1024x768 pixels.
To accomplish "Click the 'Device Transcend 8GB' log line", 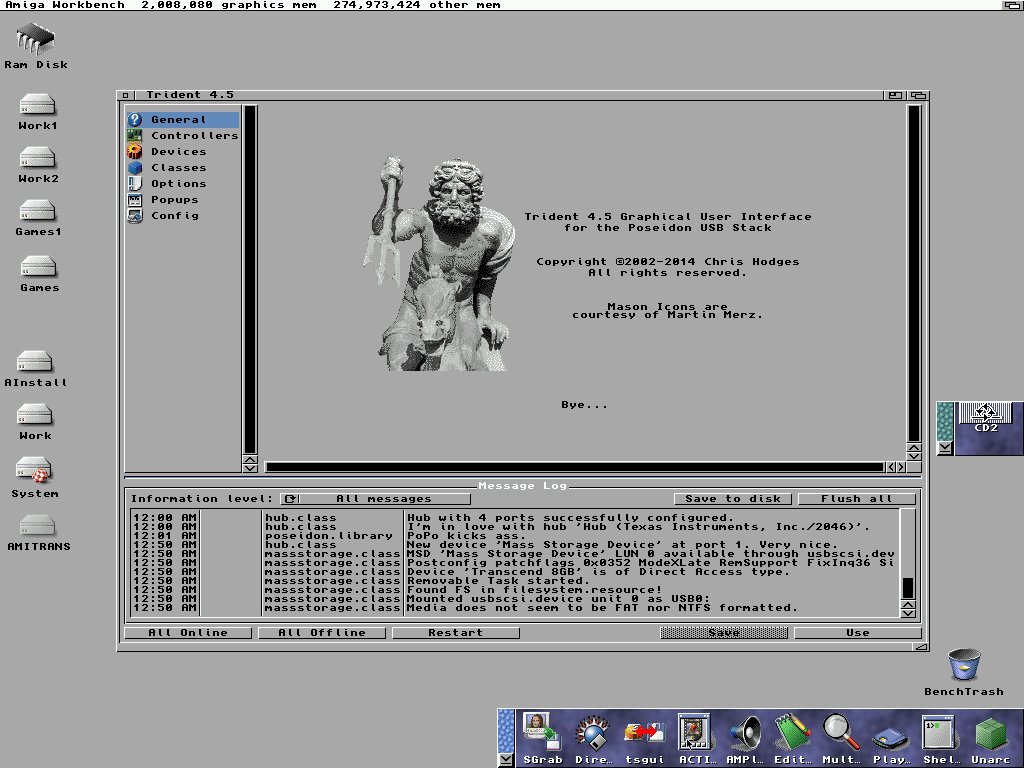I will (x=598, y=571).
